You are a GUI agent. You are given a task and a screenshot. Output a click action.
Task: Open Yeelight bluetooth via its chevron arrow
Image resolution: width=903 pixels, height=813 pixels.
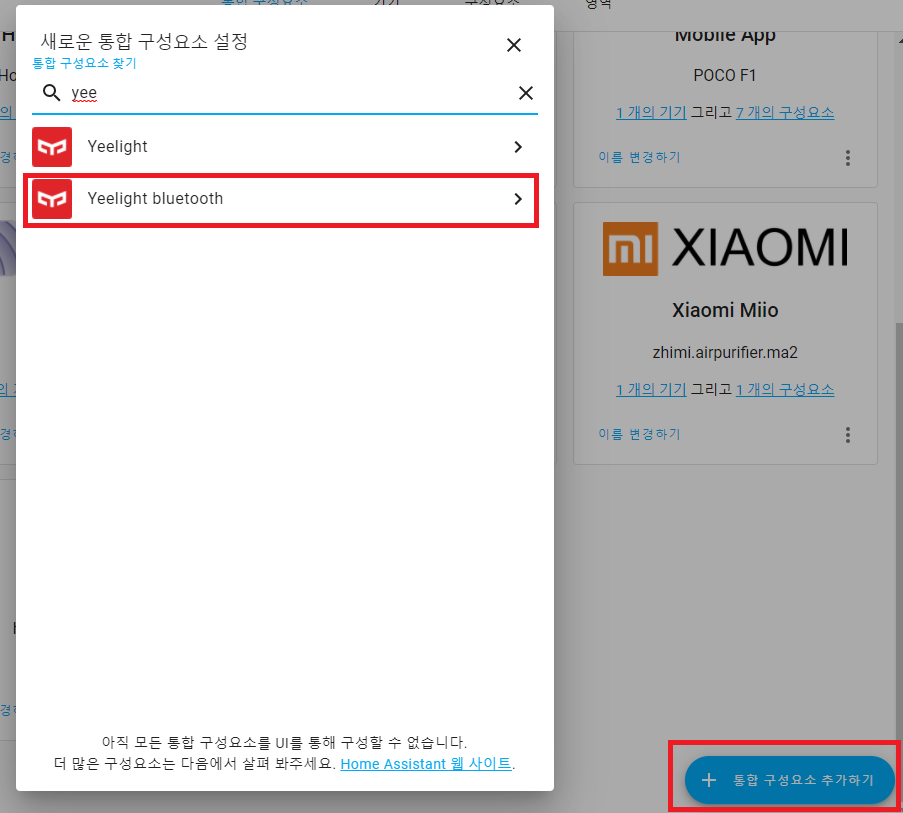click(x=518, y=199)
